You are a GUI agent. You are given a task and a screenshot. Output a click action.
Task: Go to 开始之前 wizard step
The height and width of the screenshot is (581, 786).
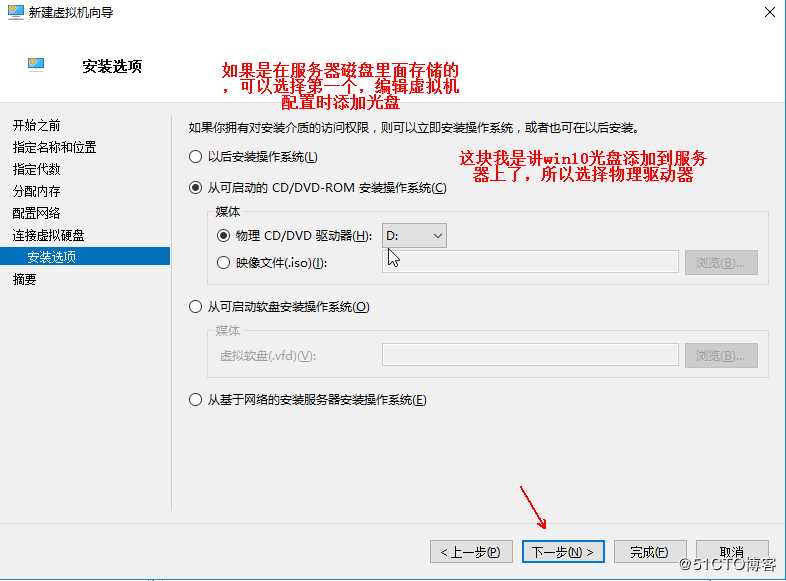[x=36, y=125]
